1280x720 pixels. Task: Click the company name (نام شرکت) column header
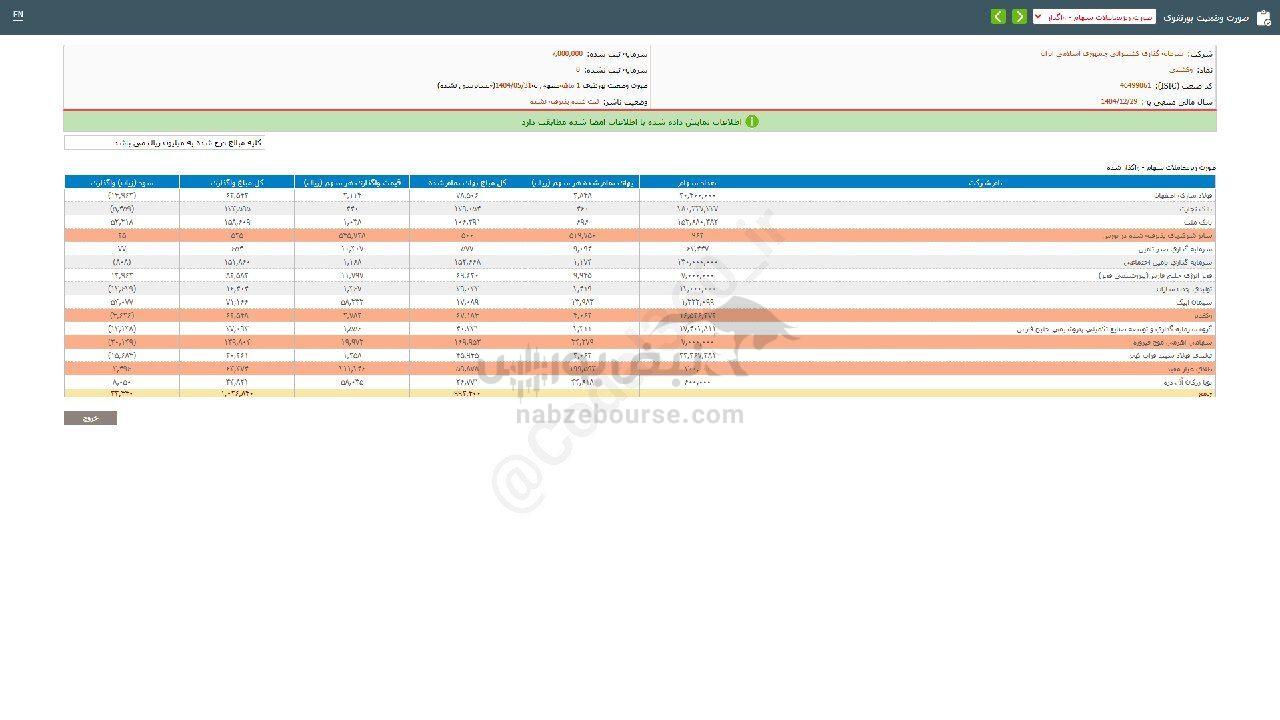pos(985,183)
